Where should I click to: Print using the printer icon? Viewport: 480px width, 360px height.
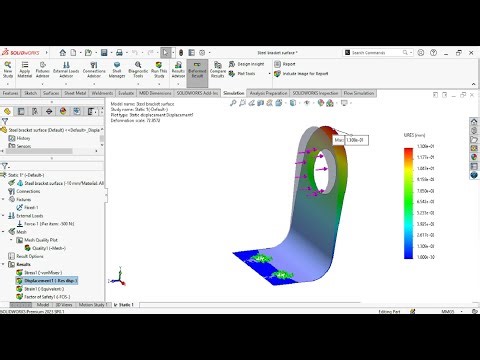coord(119,53)
